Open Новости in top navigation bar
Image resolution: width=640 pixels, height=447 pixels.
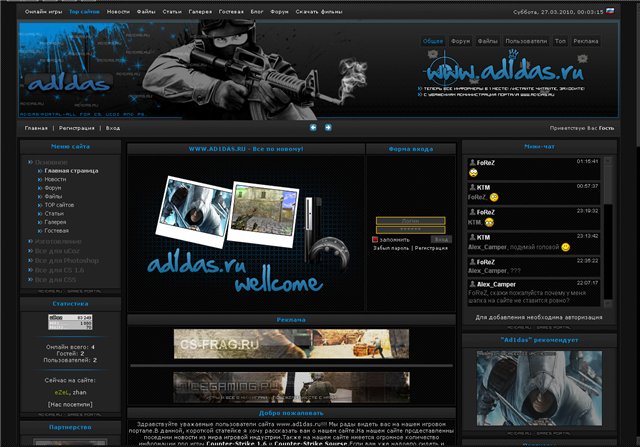tap(118, 12)
